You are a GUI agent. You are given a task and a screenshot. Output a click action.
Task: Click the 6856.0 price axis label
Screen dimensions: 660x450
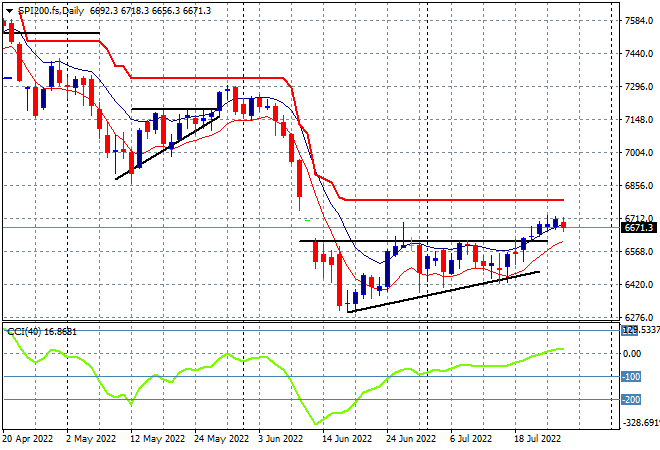639,186
